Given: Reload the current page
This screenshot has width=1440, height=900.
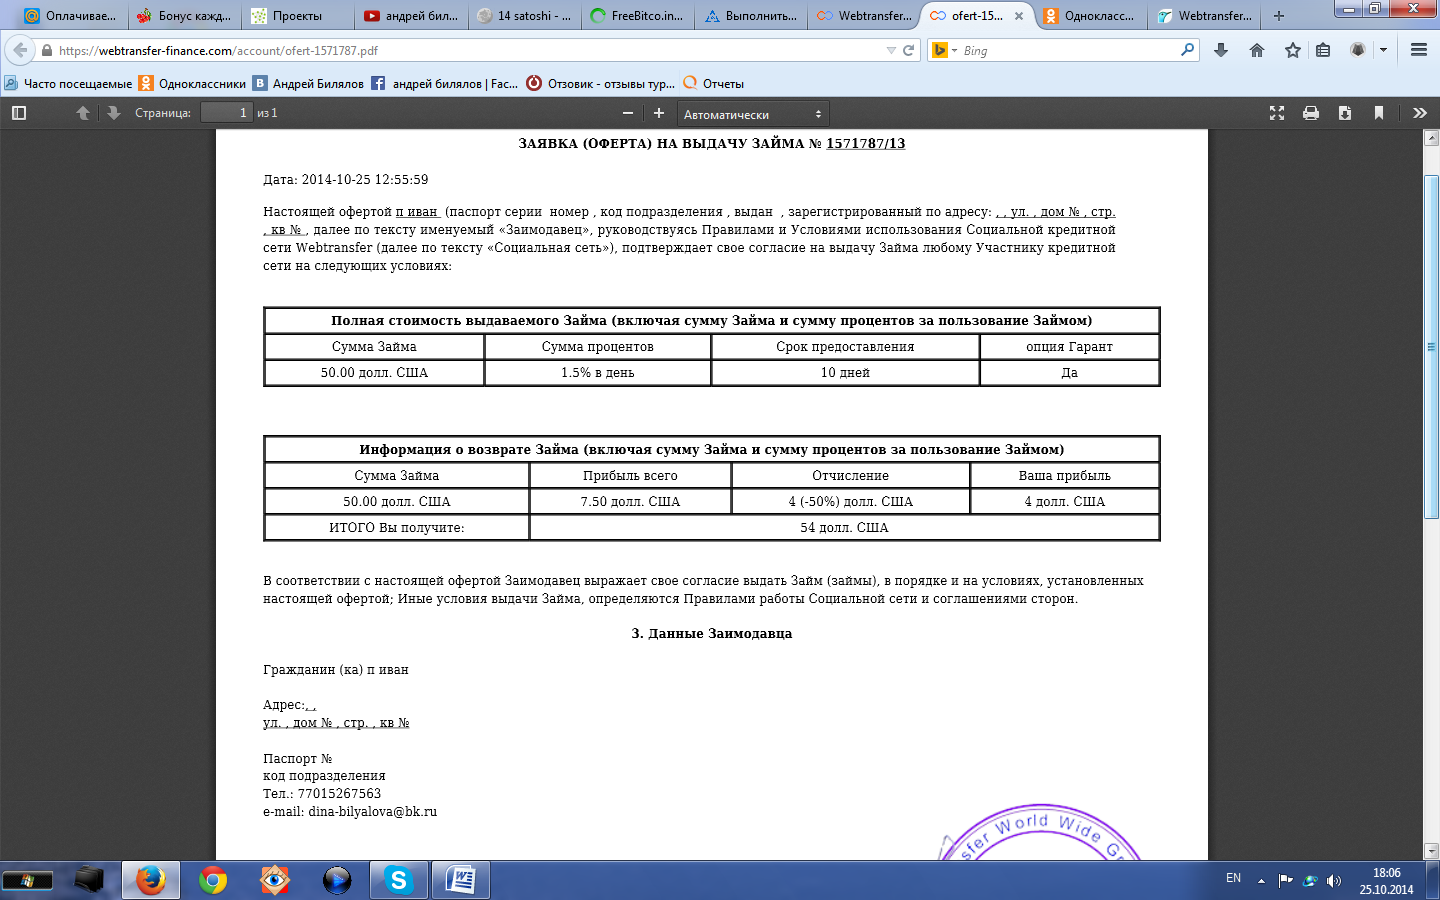Looking at the screenshot, I should click(x=909, y=50).
